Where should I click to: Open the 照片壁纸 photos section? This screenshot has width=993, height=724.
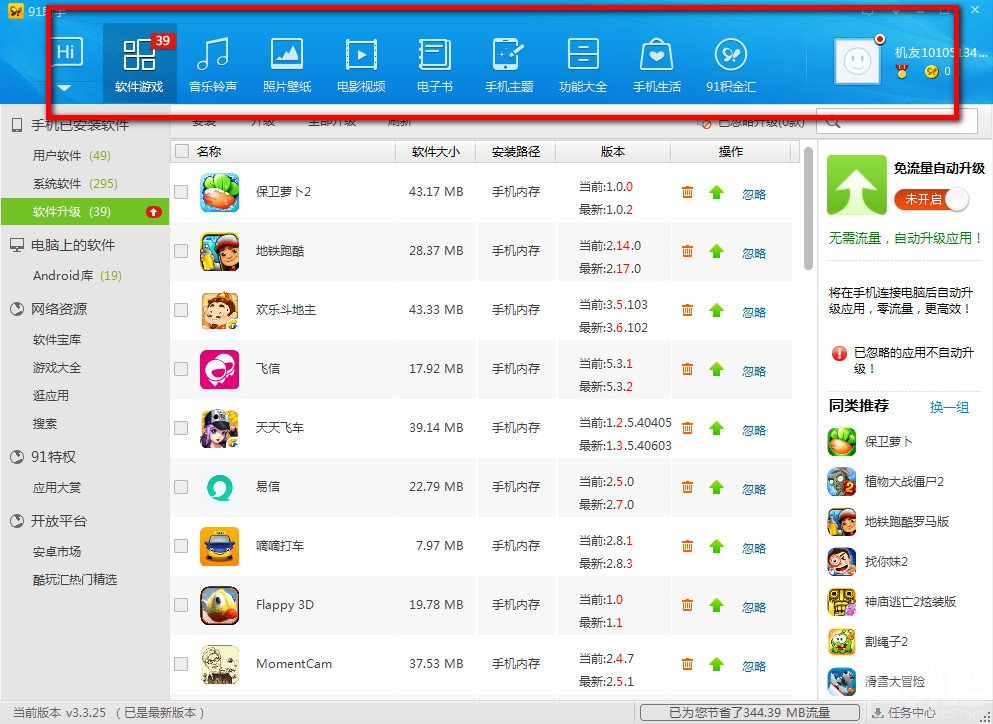287,63
